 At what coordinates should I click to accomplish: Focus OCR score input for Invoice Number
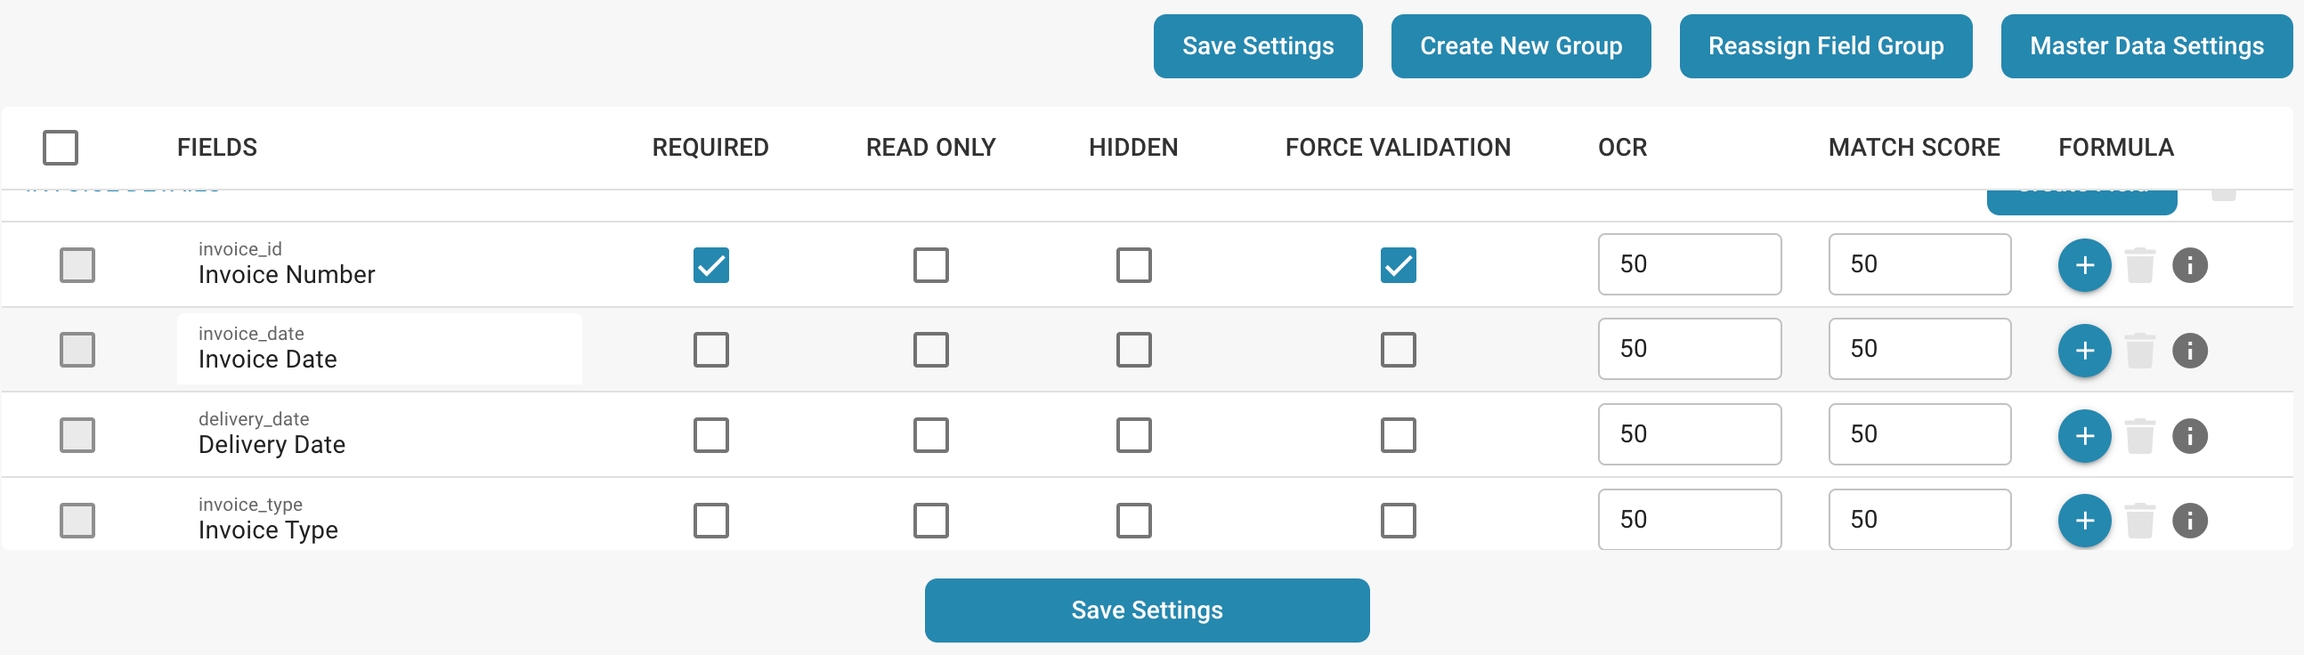1689,264
